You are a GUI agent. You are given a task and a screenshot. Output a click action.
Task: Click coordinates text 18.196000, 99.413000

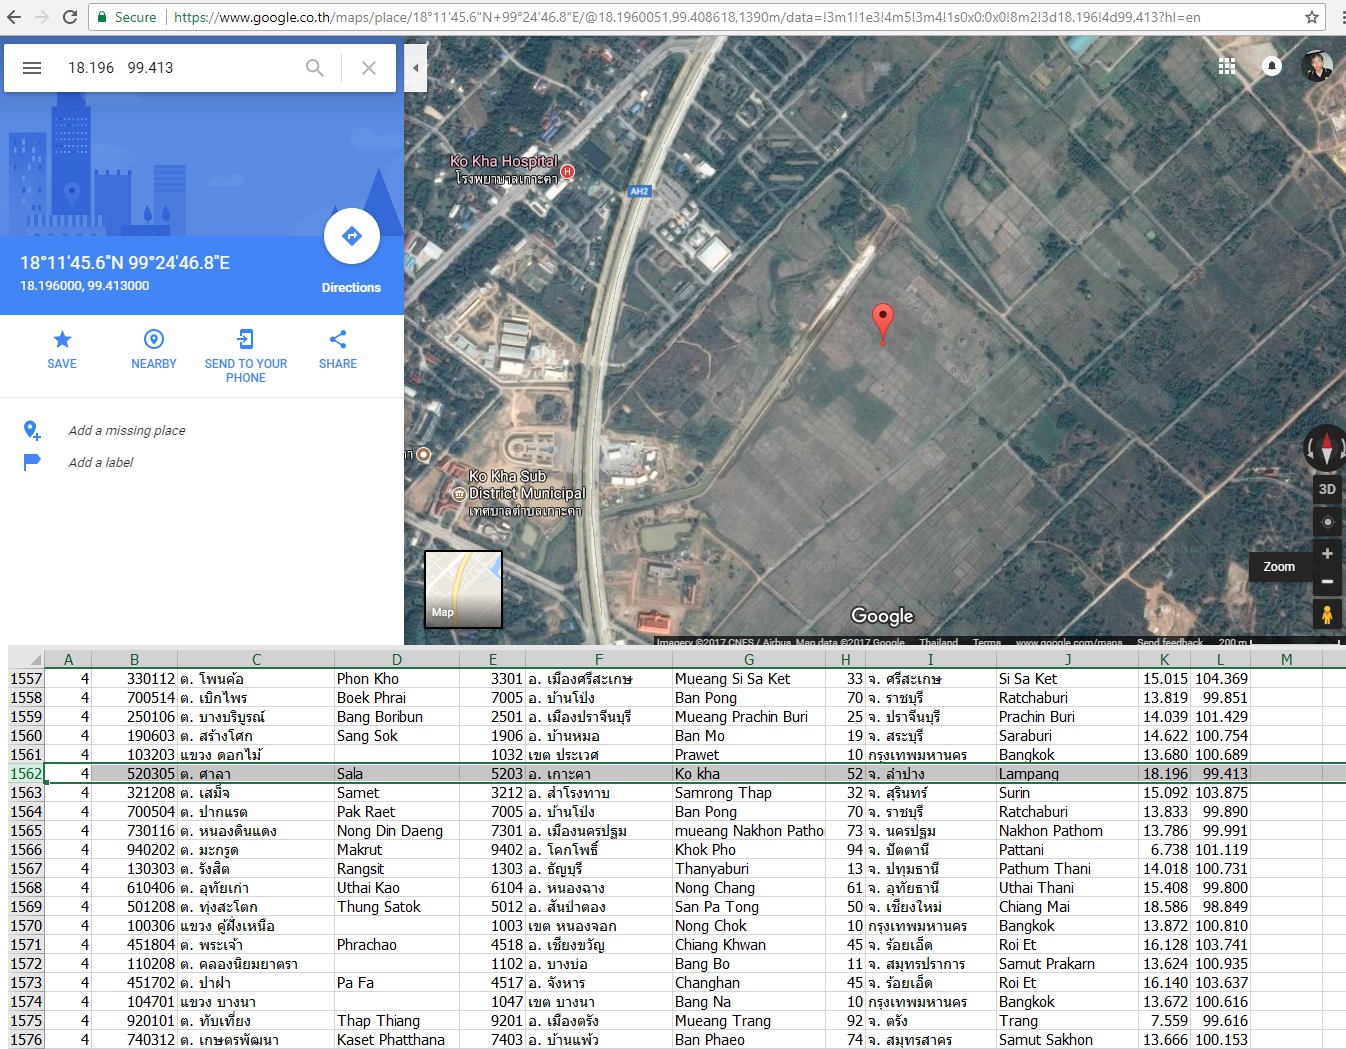pos(85,286)
